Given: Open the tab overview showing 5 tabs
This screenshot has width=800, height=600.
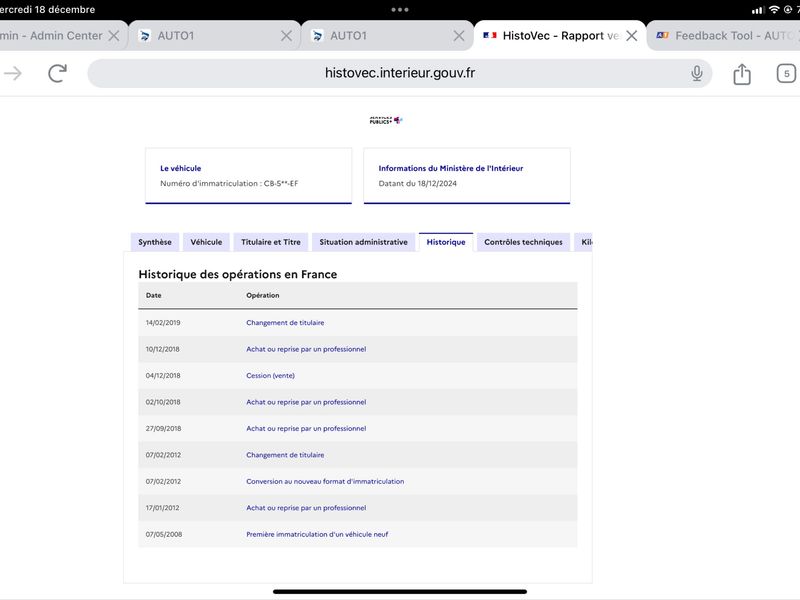Looking at the screenshot, I should pyautogui.click(x=786, y=73).
